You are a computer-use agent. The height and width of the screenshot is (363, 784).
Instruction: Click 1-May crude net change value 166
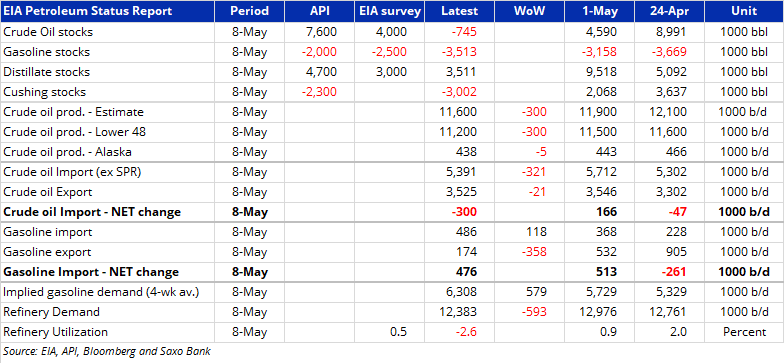(606, 212)
